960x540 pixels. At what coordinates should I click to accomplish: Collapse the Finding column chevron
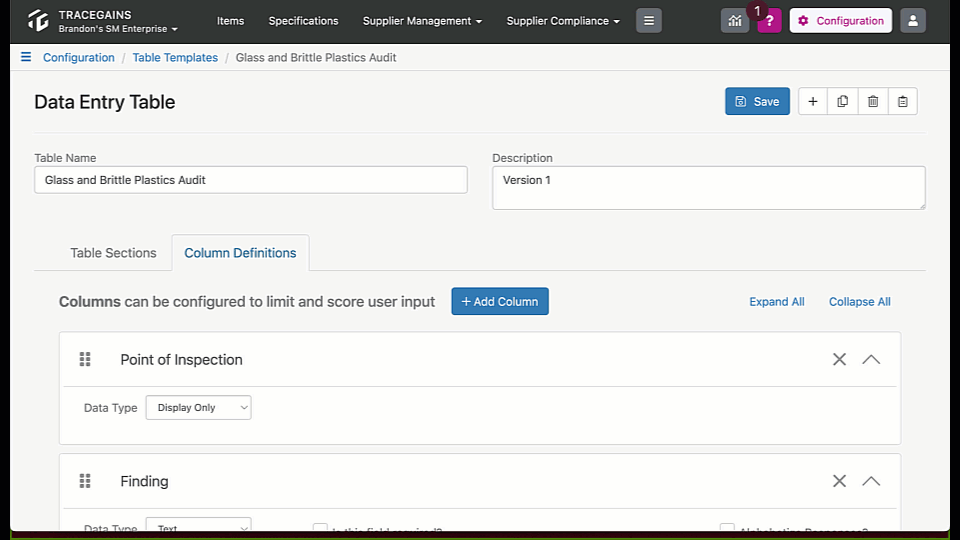tap(871, 481)
